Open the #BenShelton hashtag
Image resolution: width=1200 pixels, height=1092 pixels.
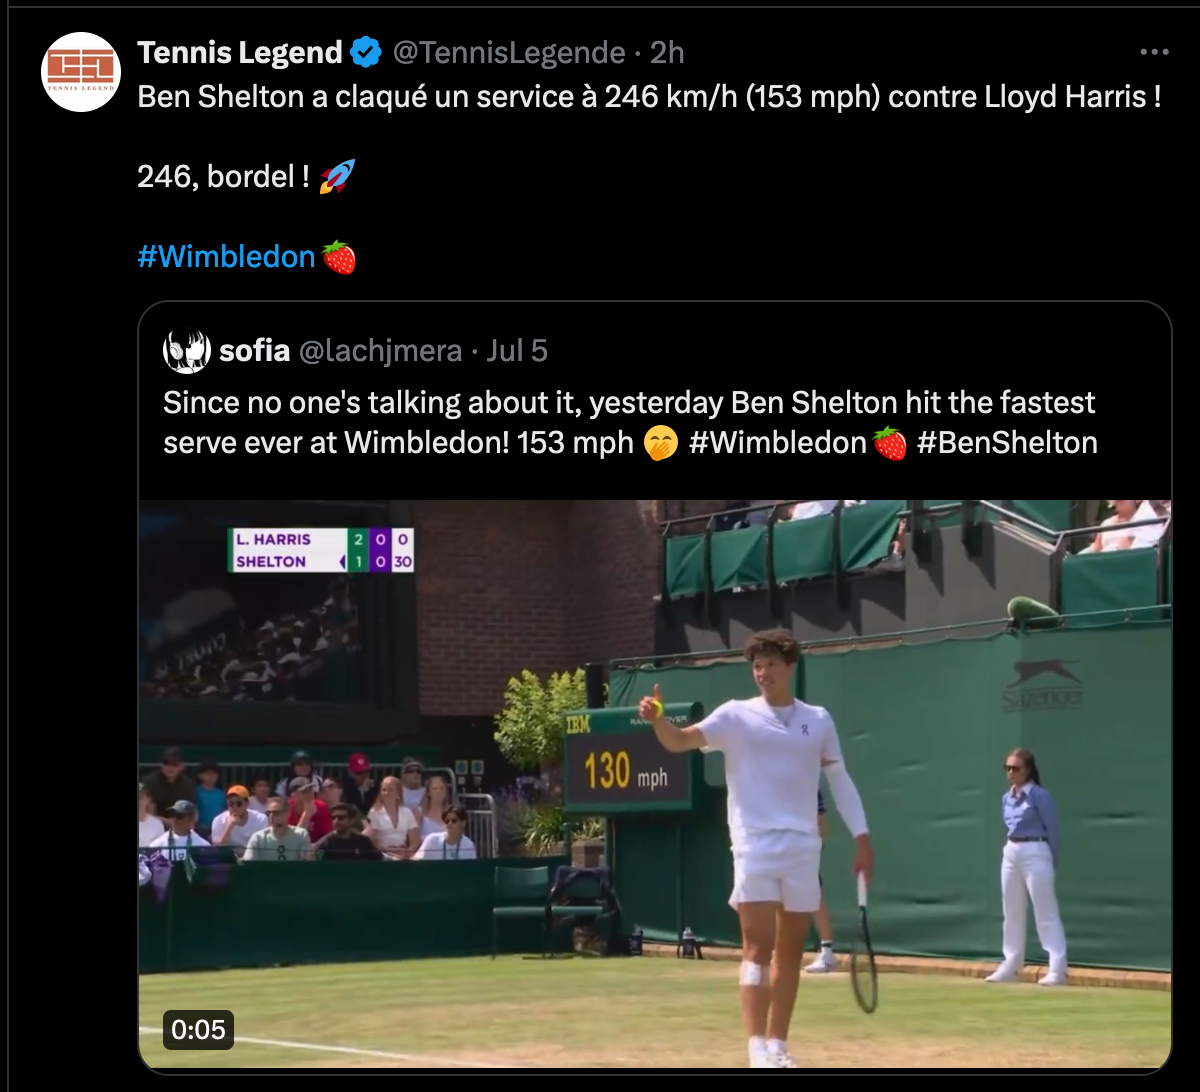coord(1007,443)
